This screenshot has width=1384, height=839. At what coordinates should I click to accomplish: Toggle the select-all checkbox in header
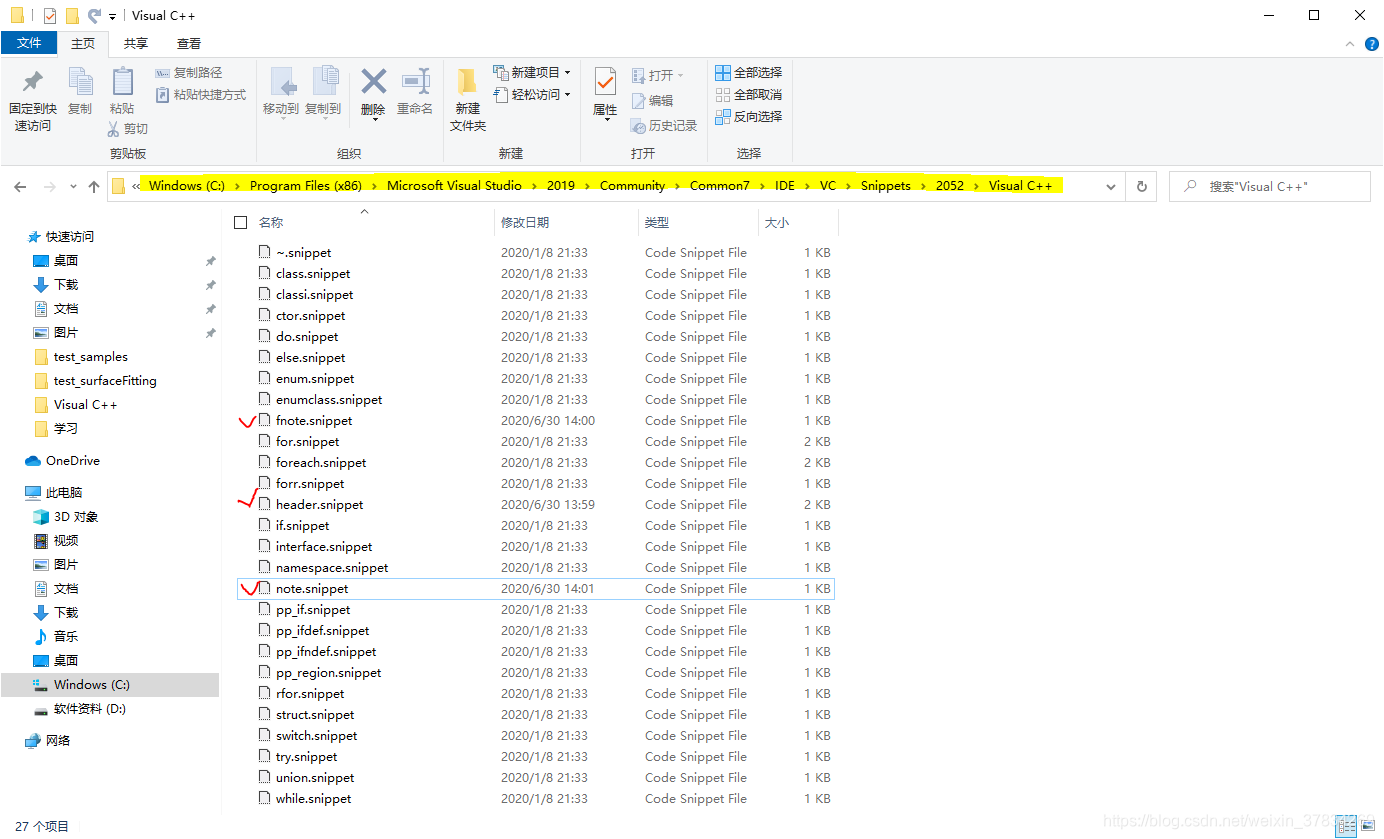[240, 223]
